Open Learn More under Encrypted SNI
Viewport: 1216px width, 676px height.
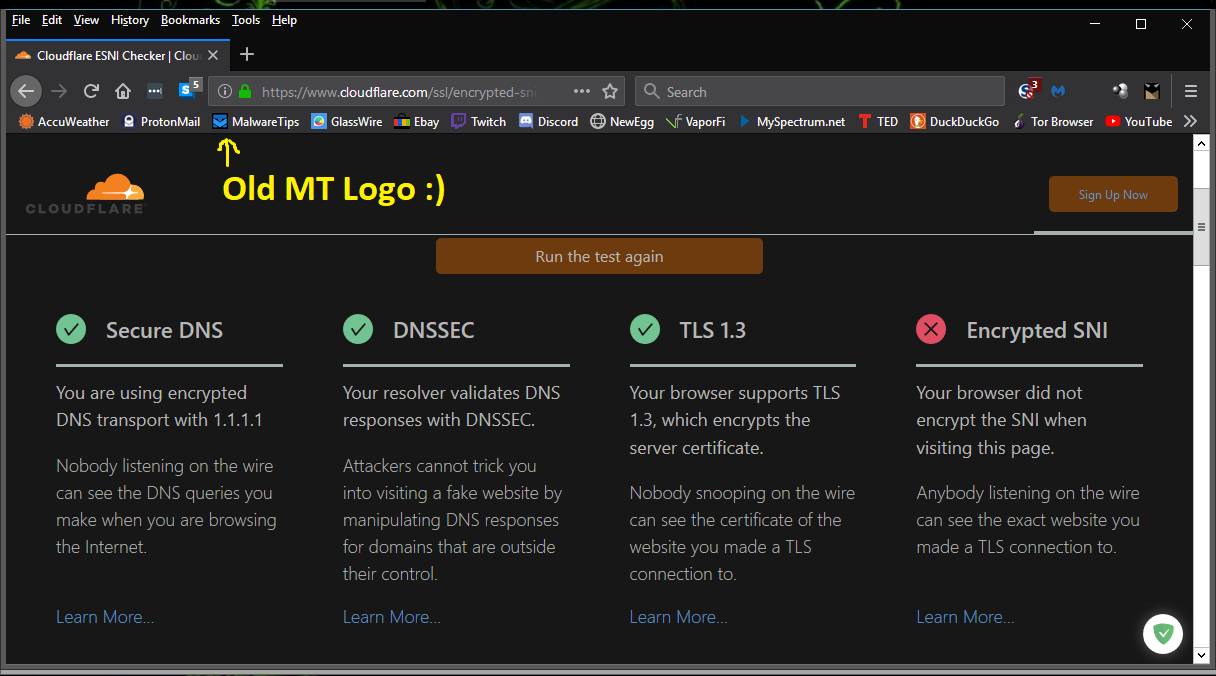[x=965, y=617]
